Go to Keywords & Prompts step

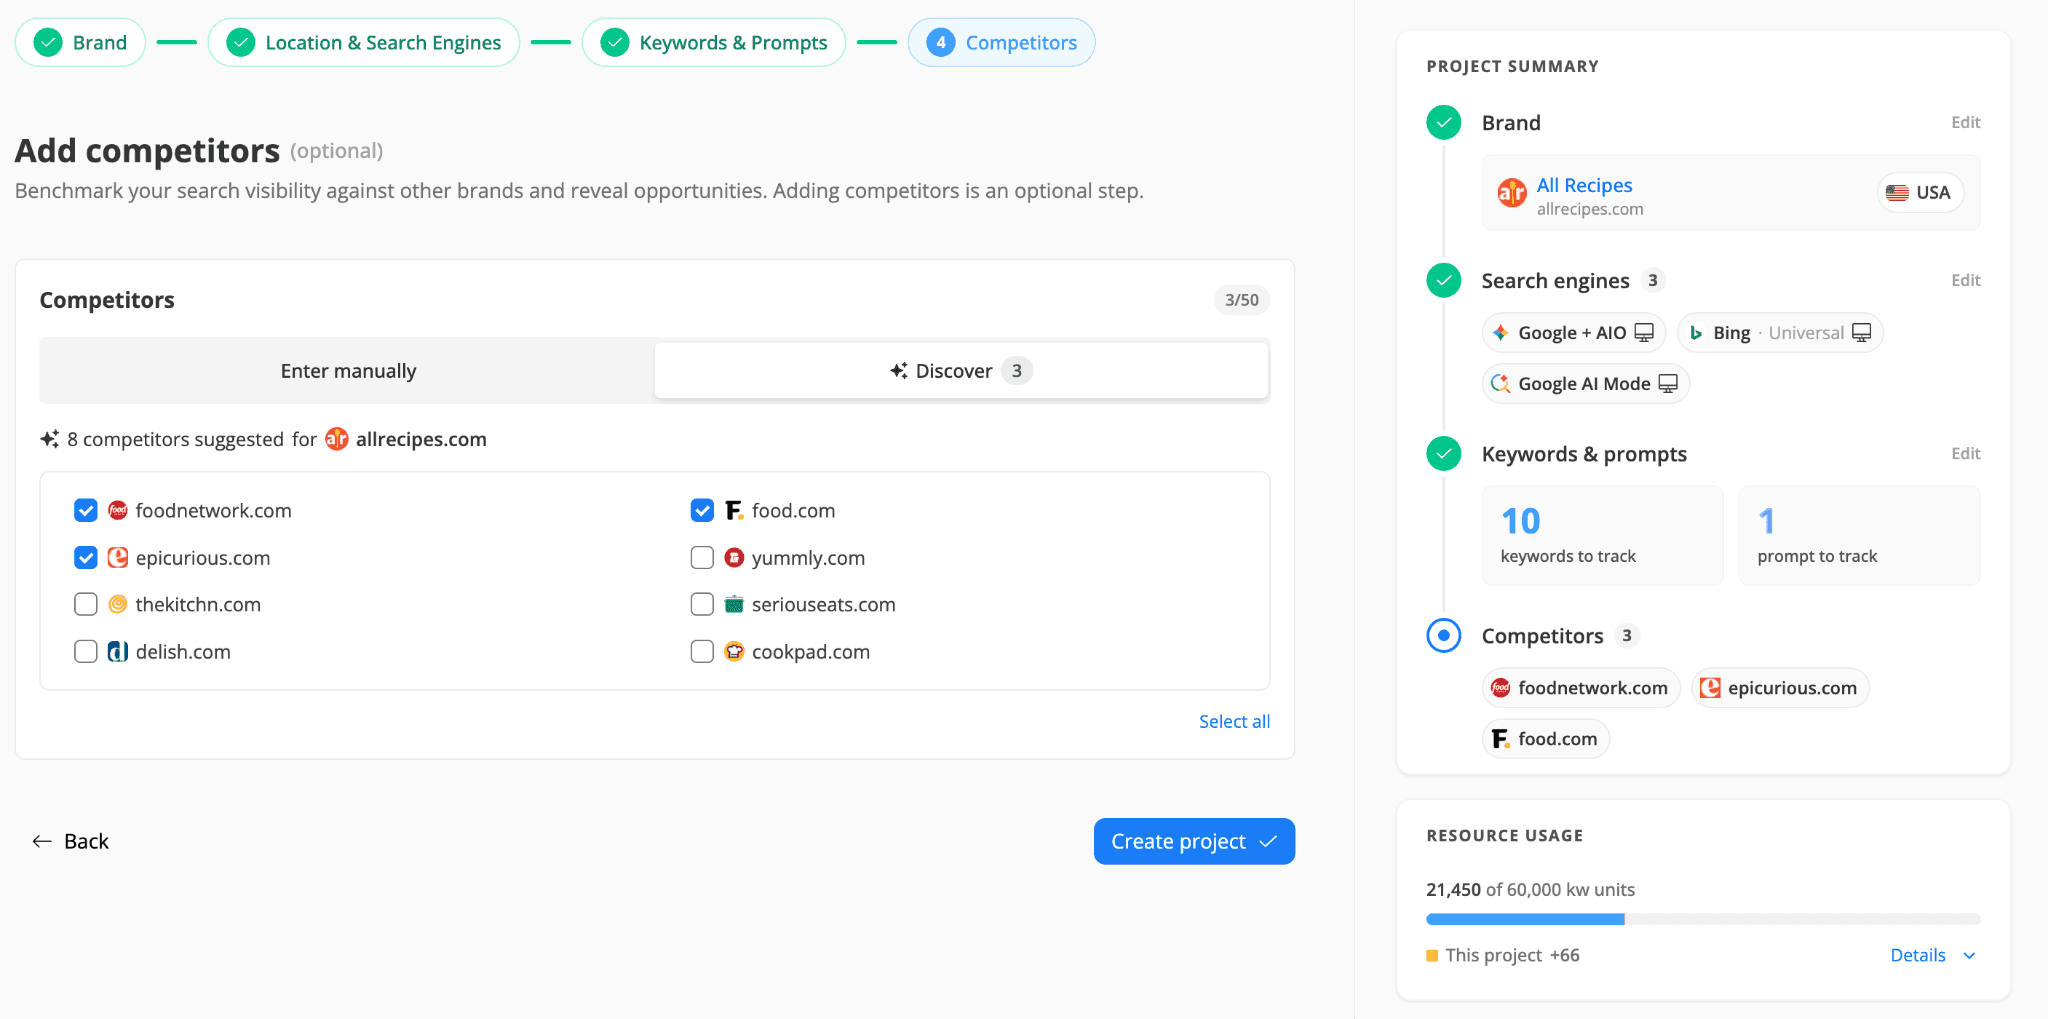pyautogui.click(x=714, y=43)
